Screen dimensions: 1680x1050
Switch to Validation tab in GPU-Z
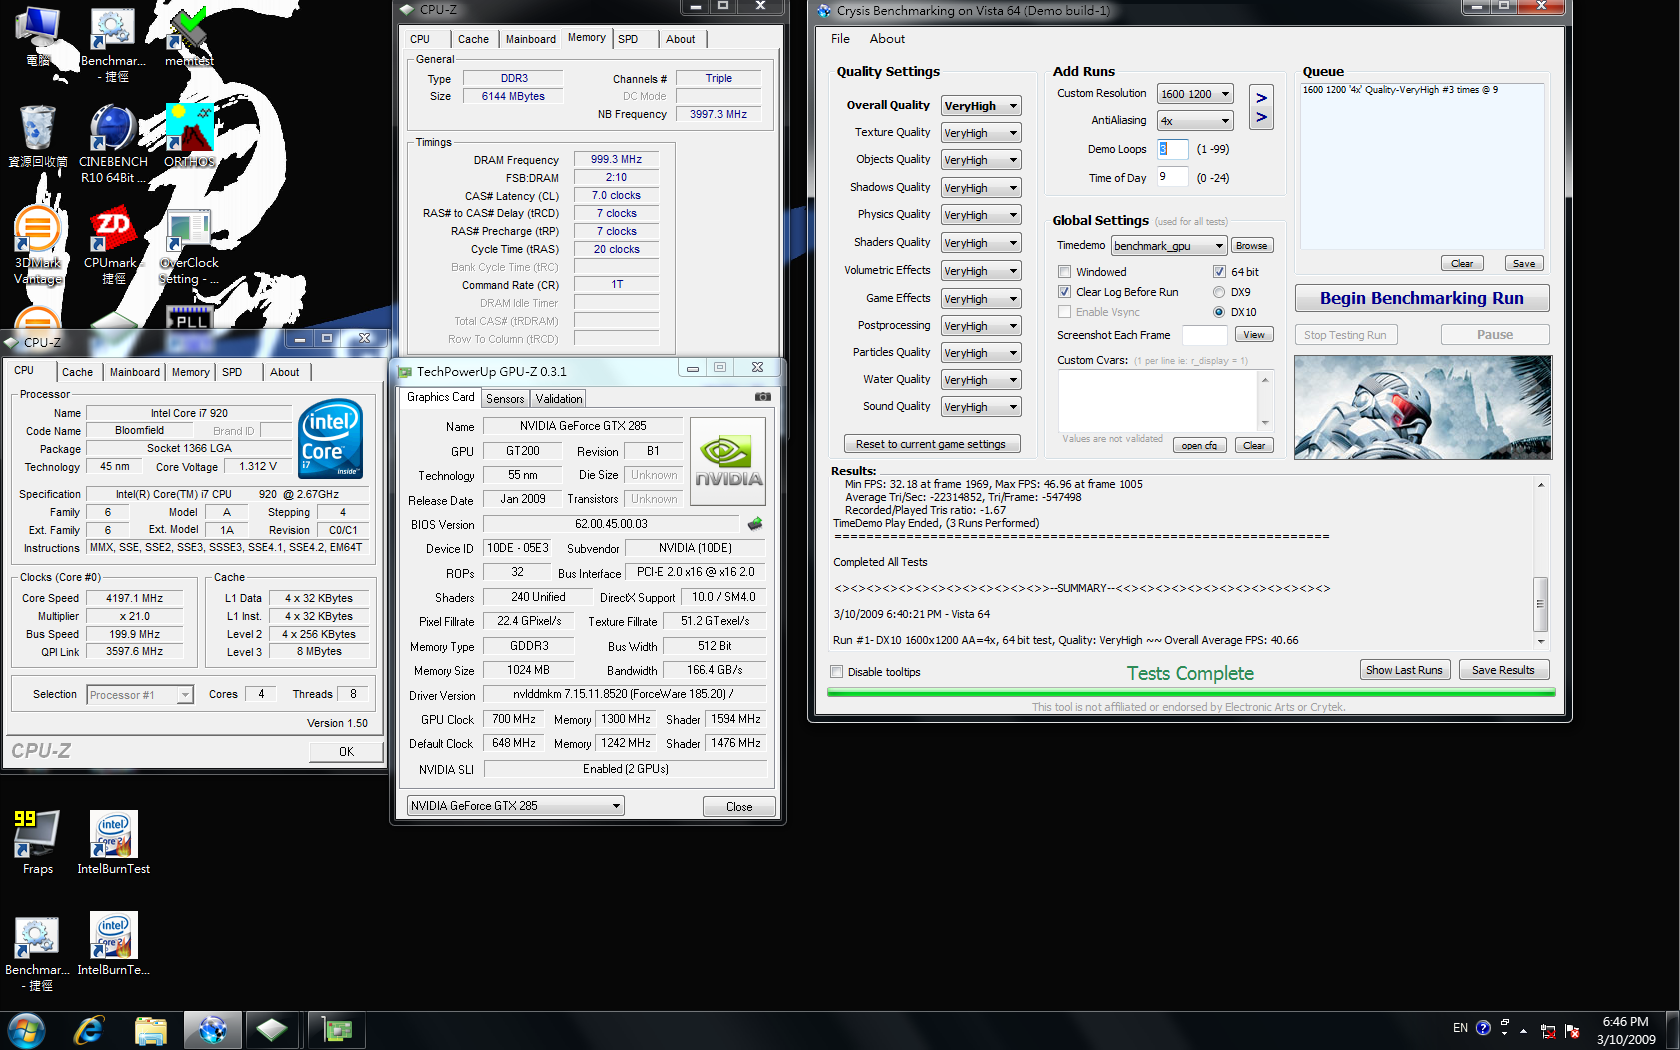(x=559, y=398)
